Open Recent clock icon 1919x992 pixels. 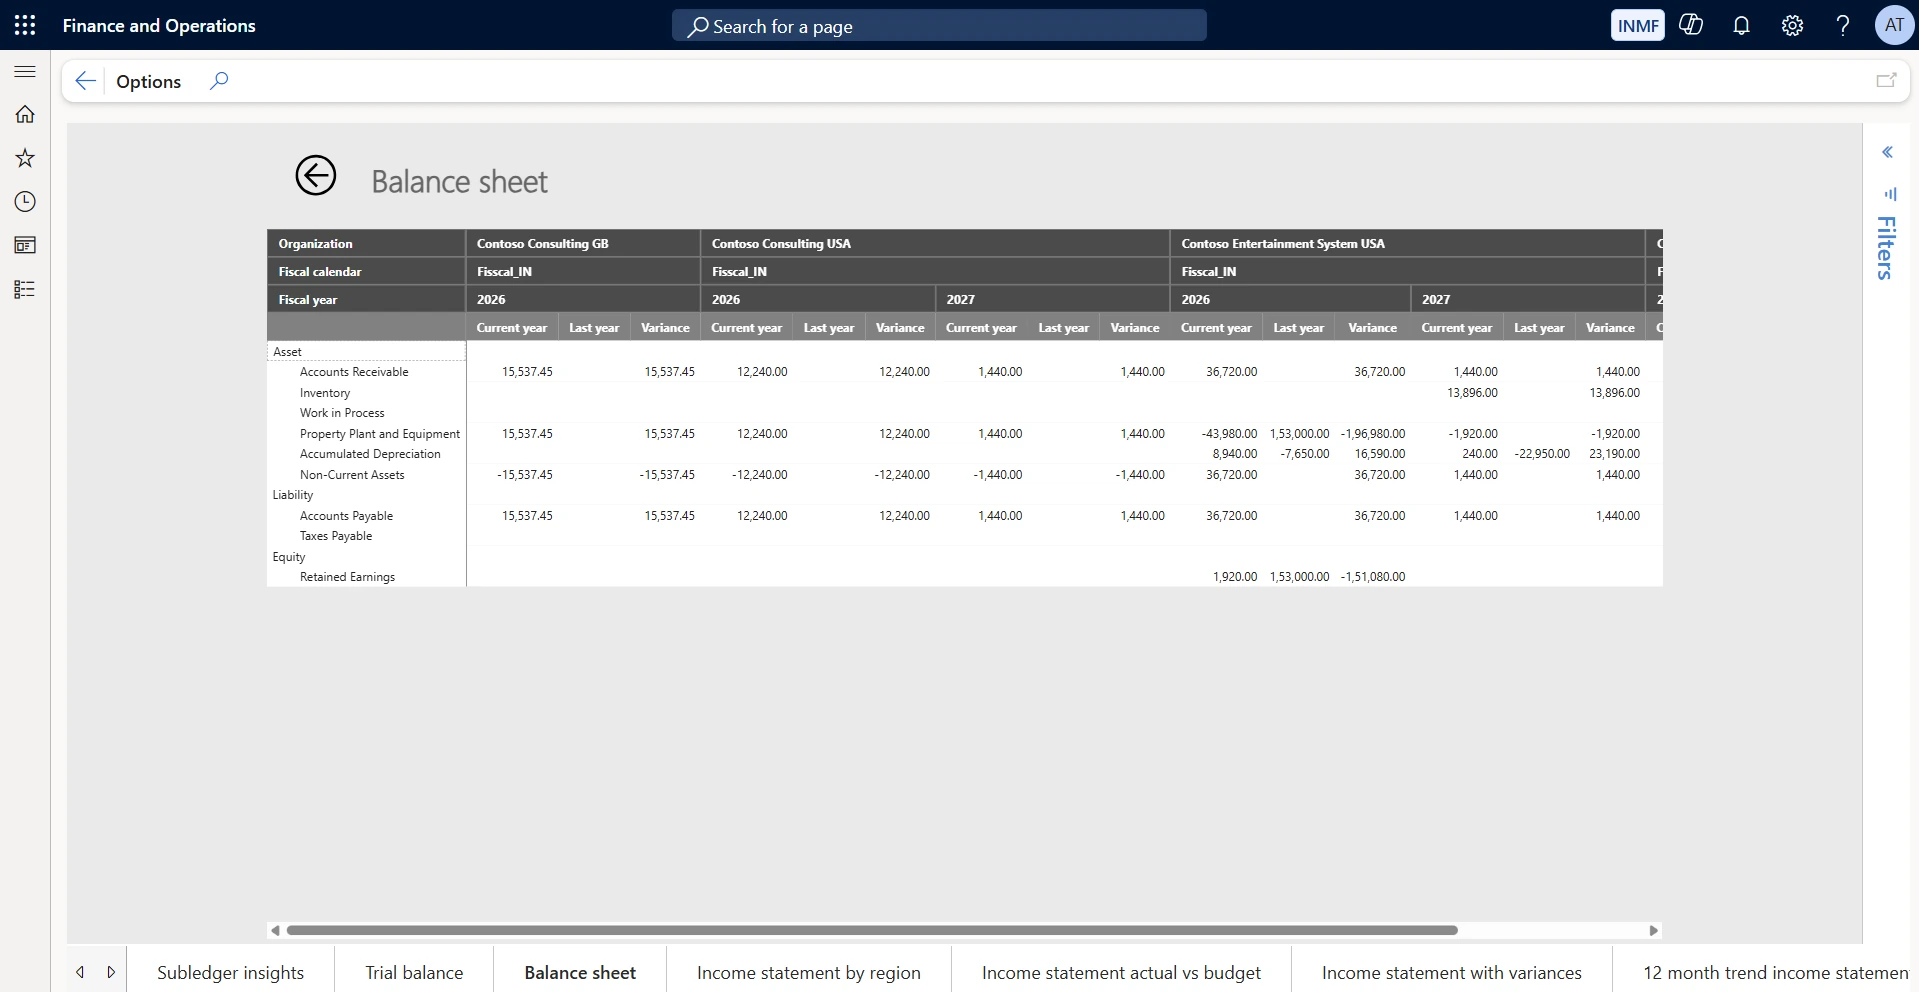(25, 202)
